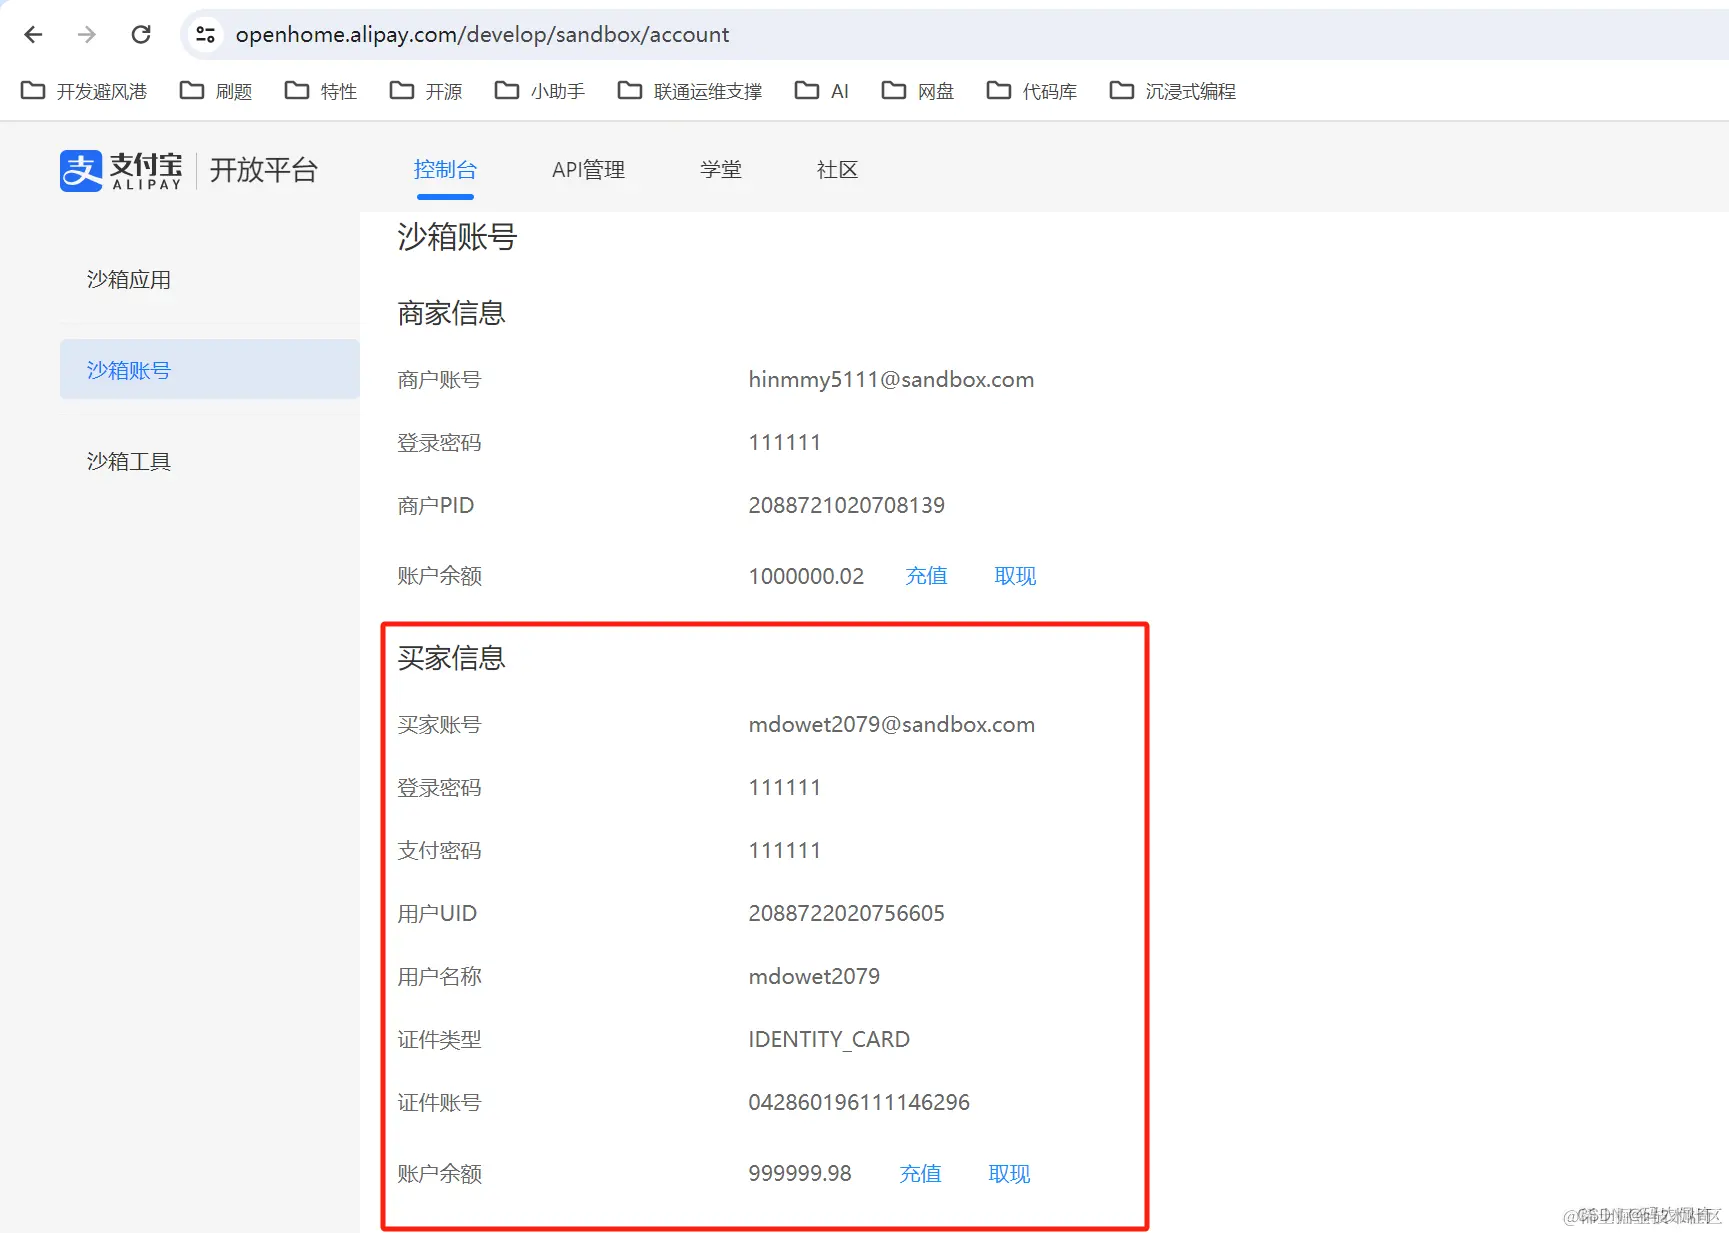This screenshot has width=1729, height=1233.
Task: Click the browser forward arrow
Action: point(87,35)
